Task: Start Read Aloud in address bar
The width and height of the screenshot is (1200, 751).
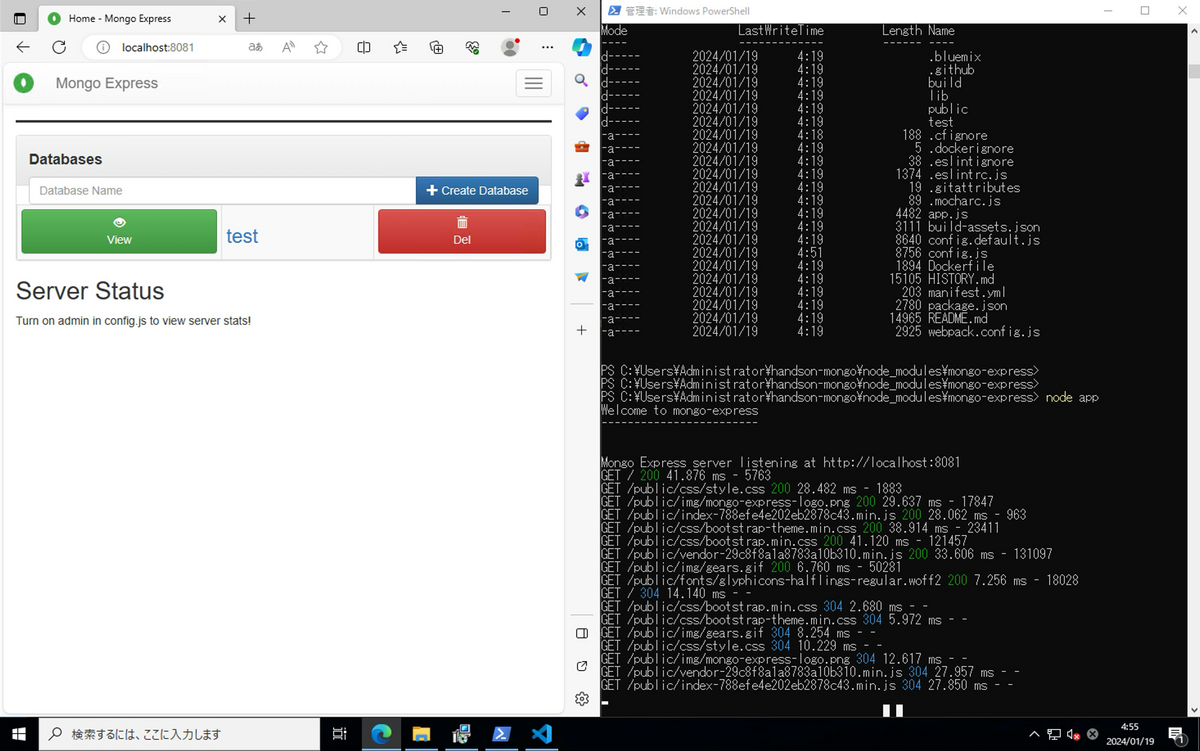Action: coord(288,47)
